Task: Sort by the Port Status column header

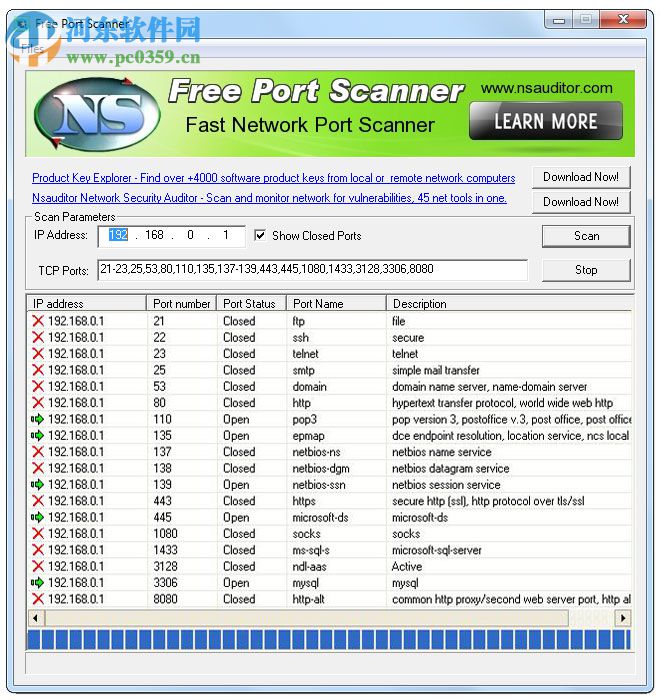Action: pos(251,304)
